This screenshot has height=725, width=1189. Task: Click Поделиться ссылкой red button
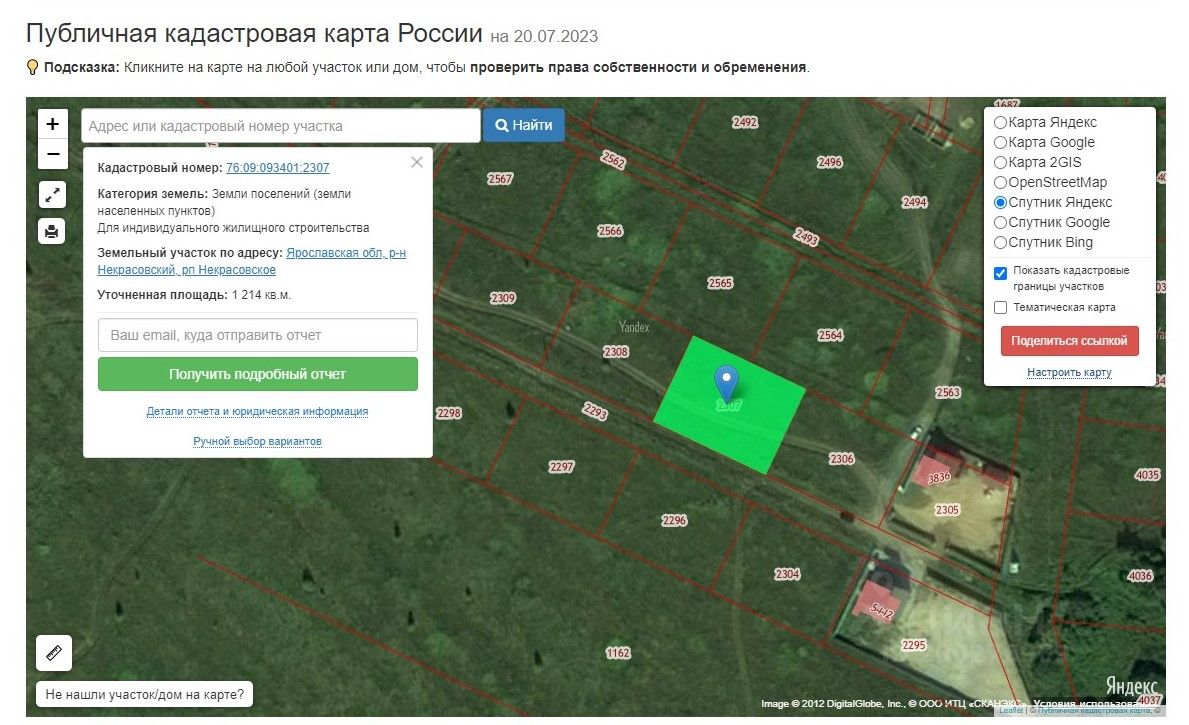click(1069, 341)
